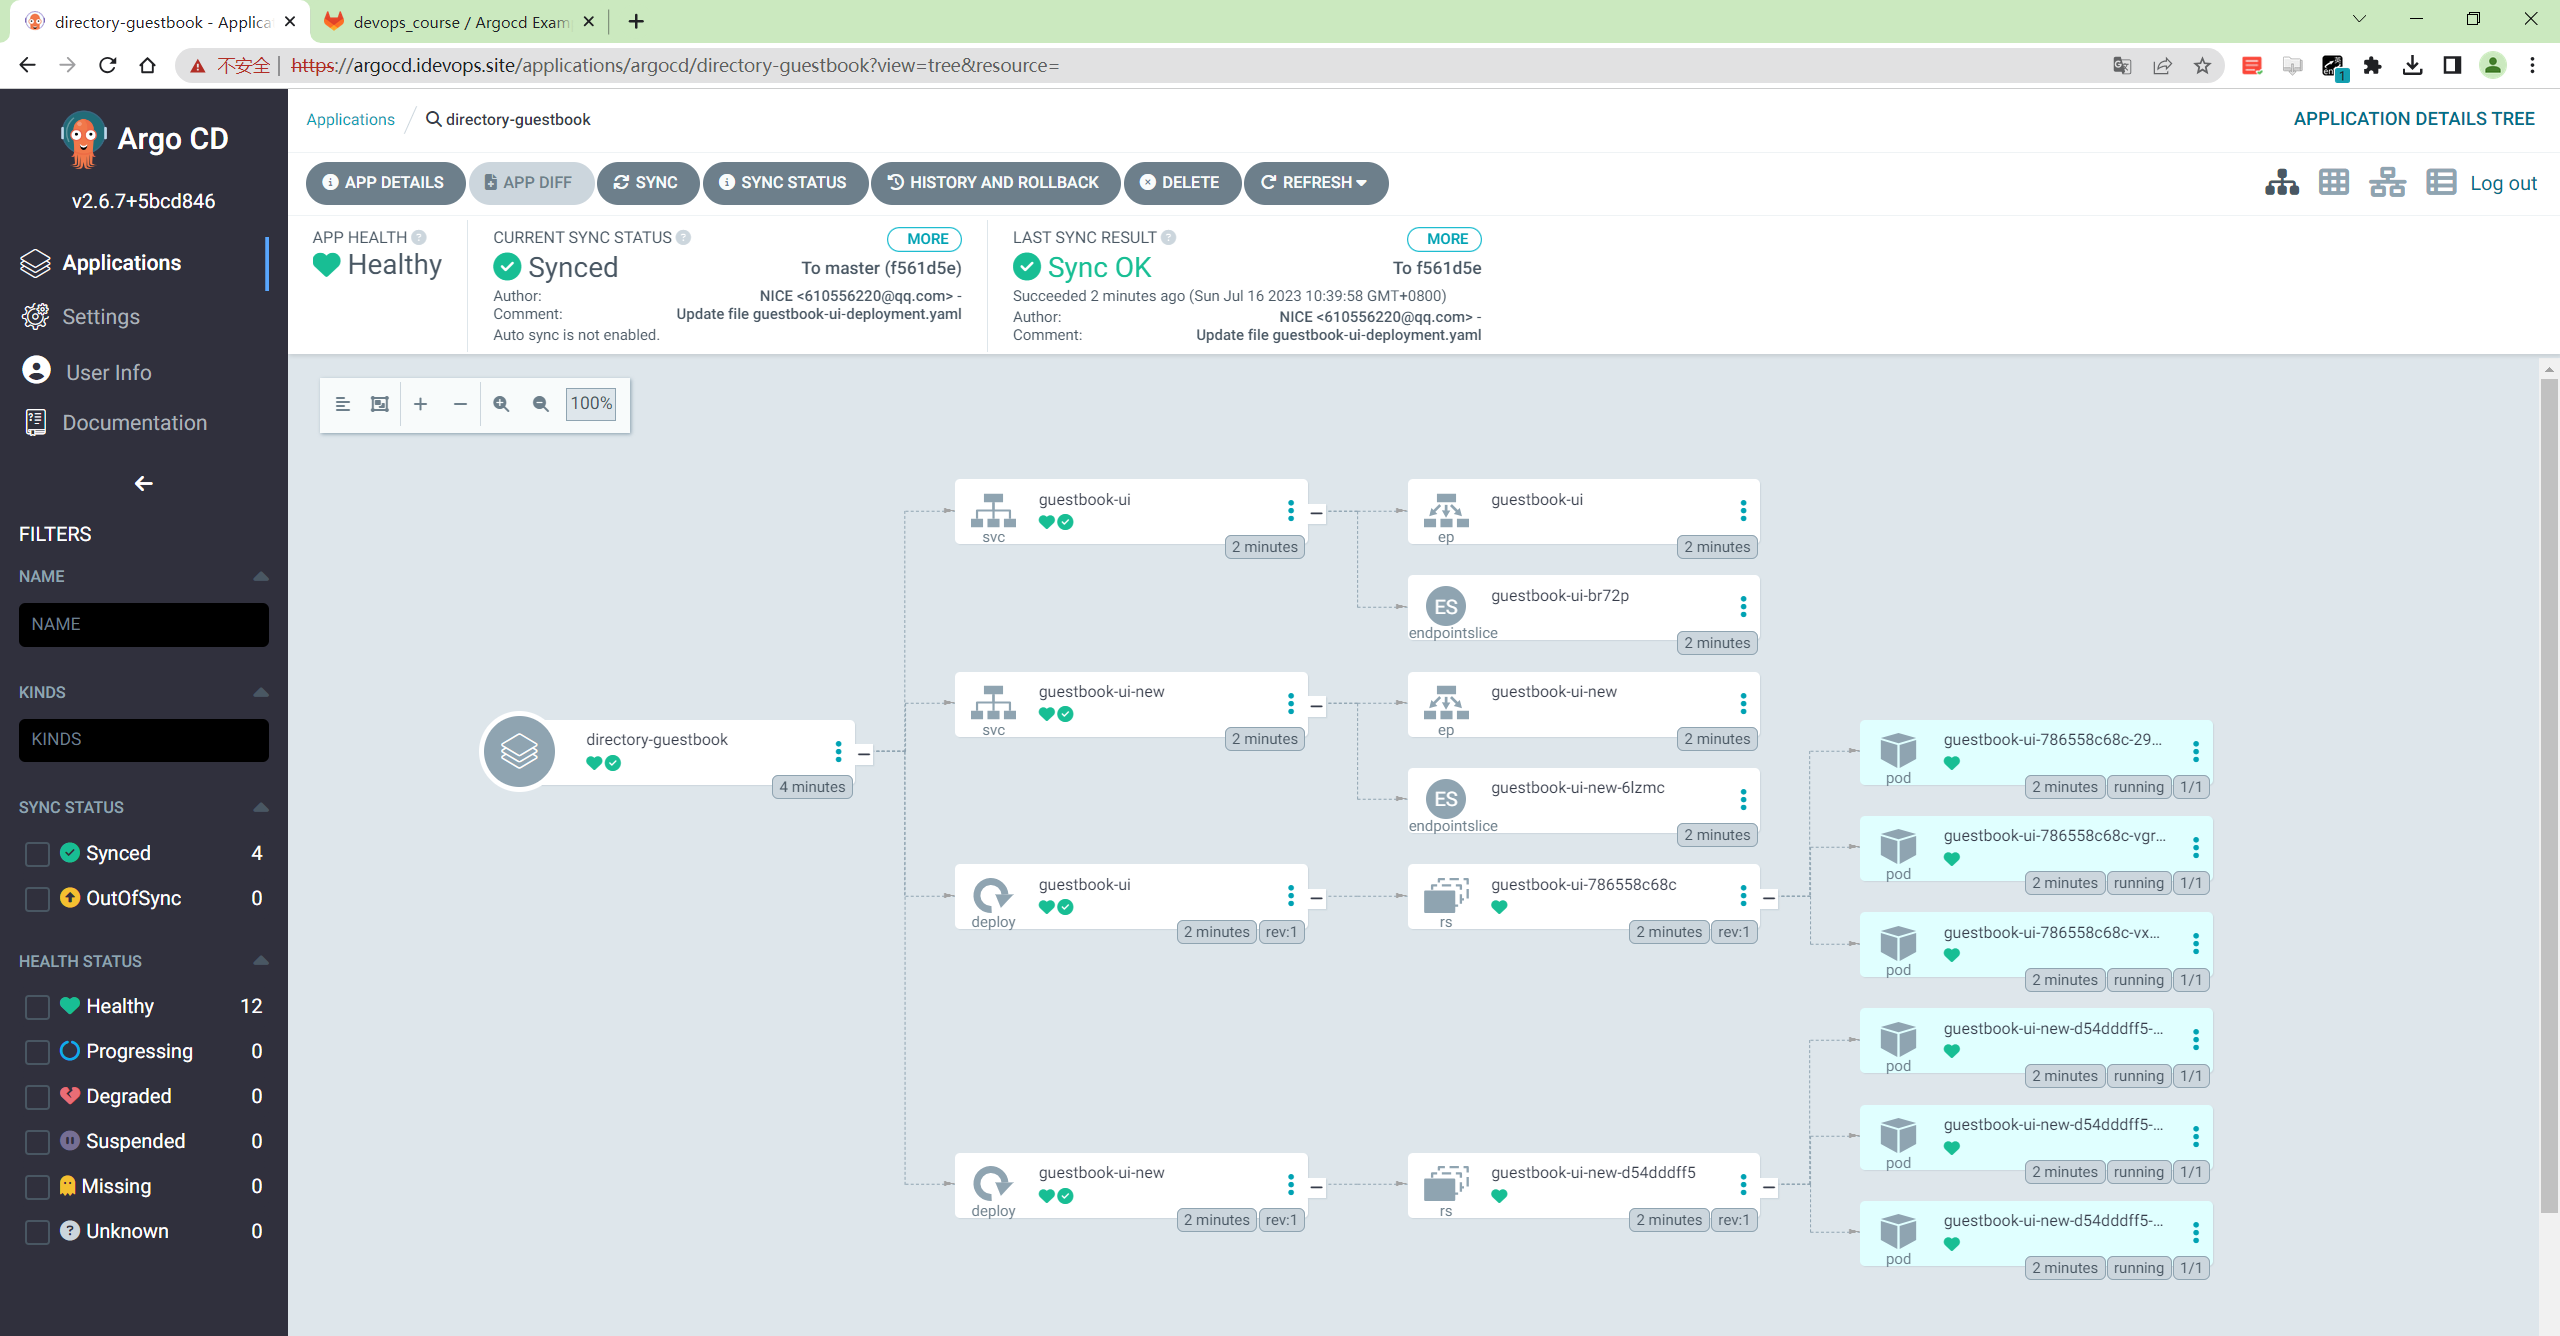The image size is (2560, 1336).
Task: Collapse the HEALTH STATUS filter section arrow
Action: [261, 961]
